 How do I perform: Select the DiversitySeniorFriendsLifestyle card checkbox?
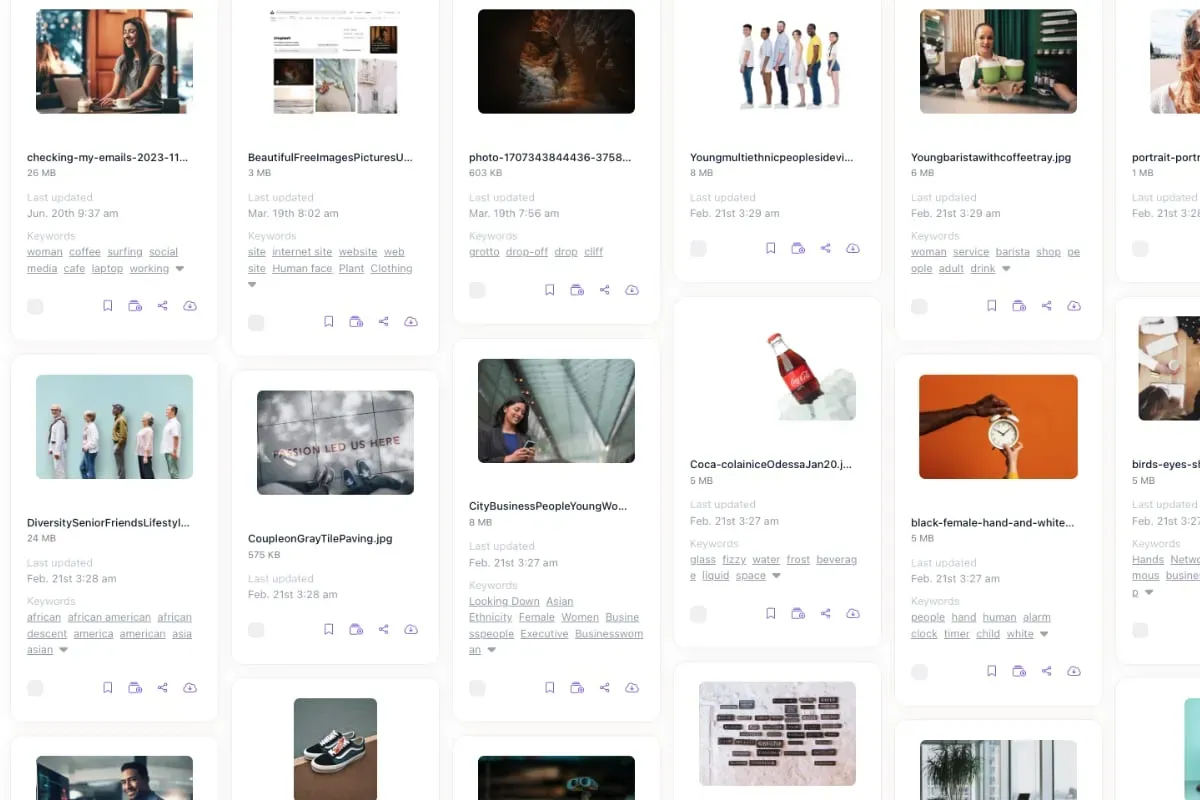pos(35,688)
